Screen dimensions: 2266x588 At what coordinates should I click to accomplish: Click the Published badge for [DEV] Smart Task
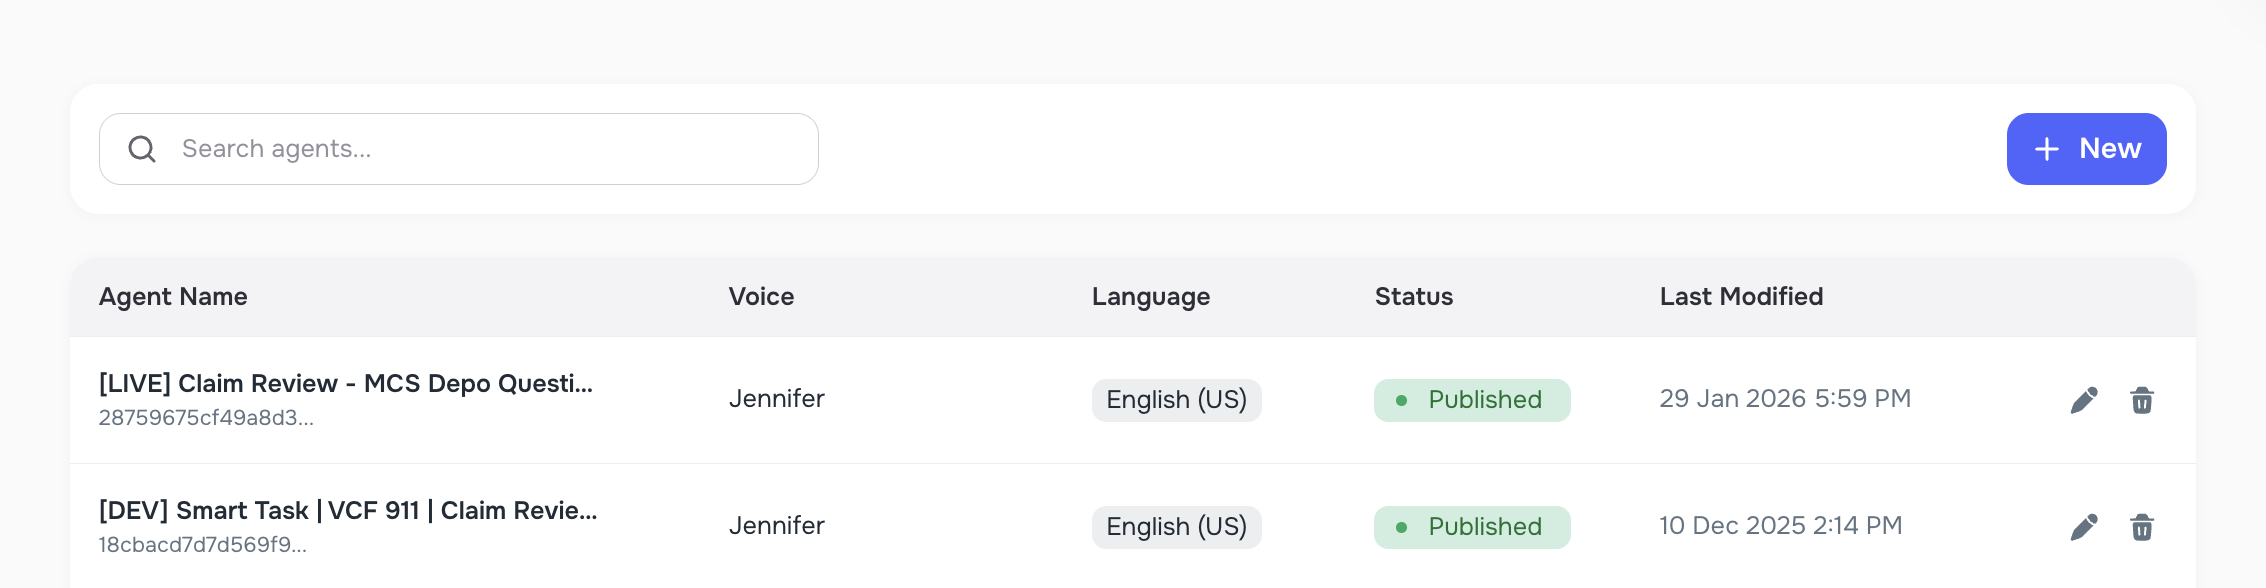[x=1471, y=527]
